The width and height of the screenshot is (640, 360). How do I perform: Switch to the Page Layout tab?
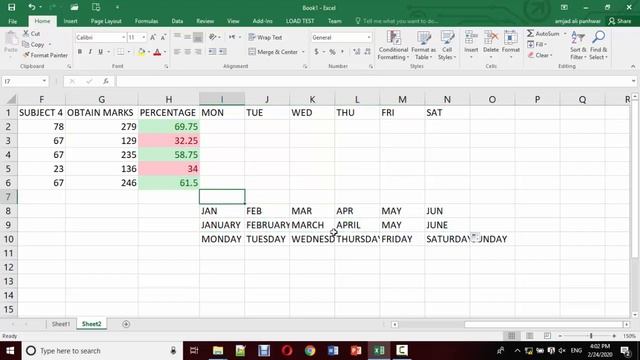click(x=106, y=21)
